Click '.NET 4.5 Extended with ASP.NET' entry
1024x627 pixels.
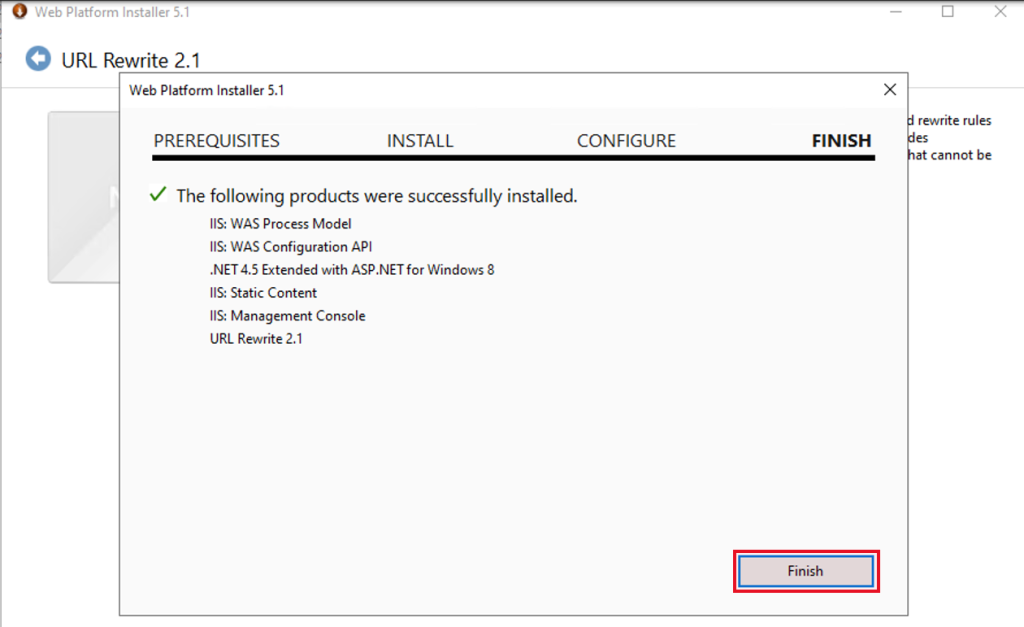[352, 270]
